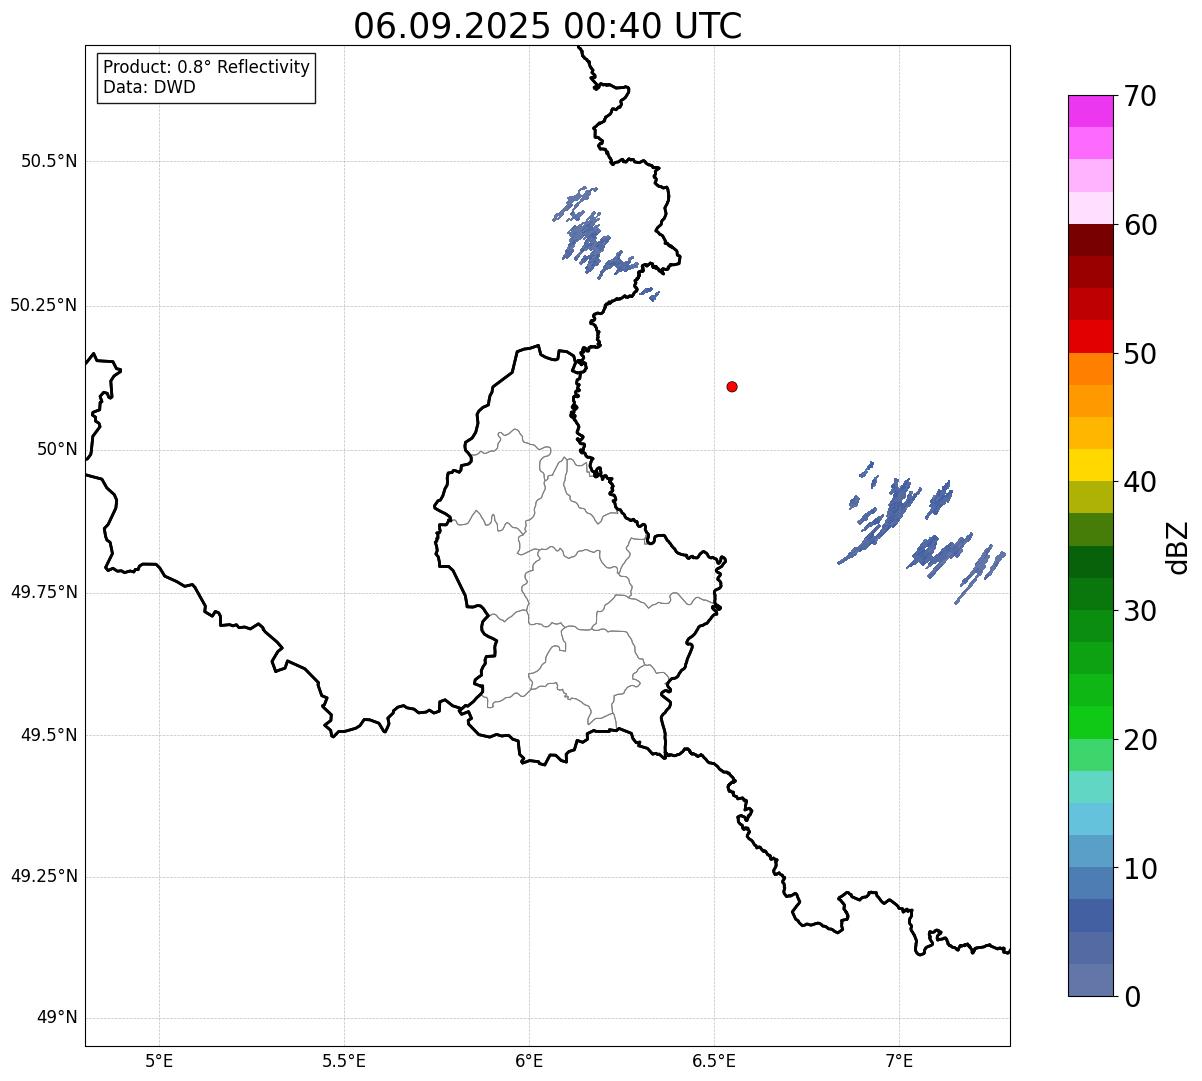Click the dBZ colorbar axis label
The image size is (1202, 1081).
click(x=1178, y=547)
